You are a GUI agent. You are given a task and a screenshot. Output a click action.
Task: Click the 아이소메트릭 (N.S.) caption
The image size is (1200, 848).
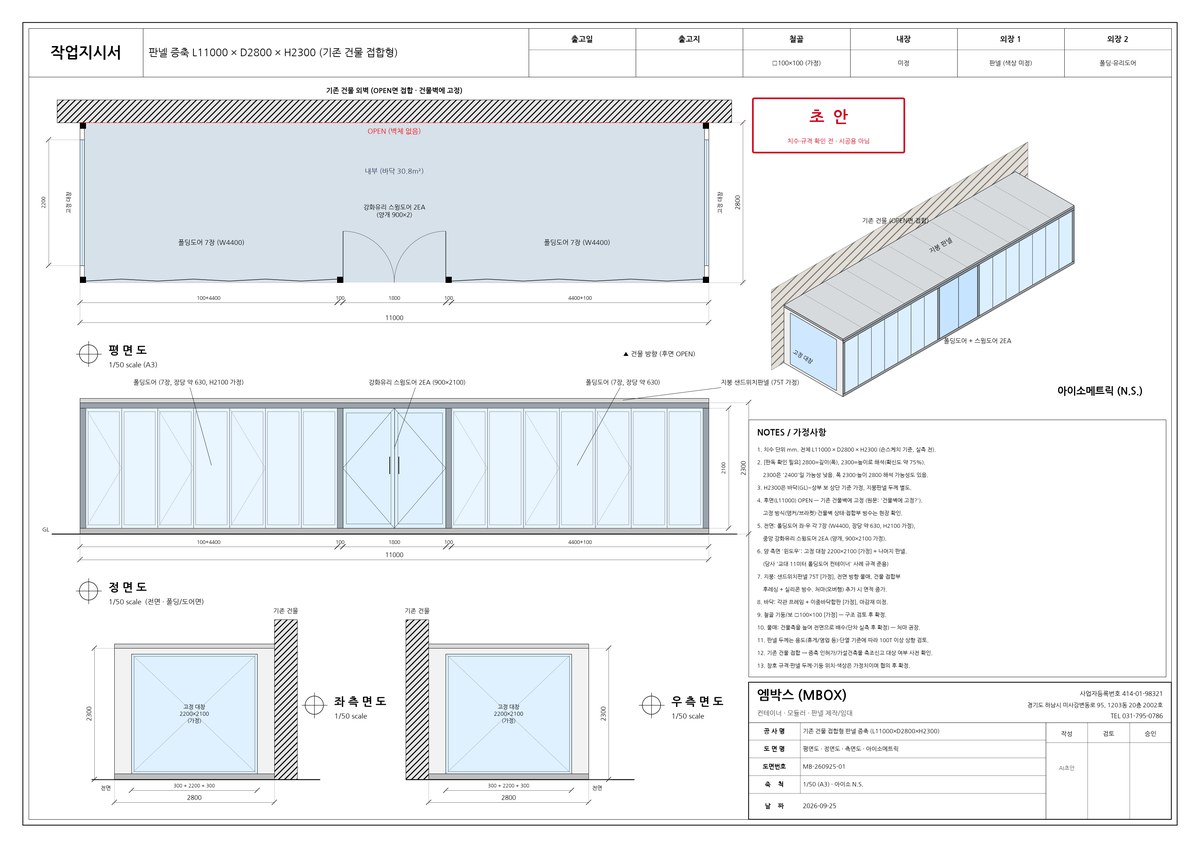1099,390
